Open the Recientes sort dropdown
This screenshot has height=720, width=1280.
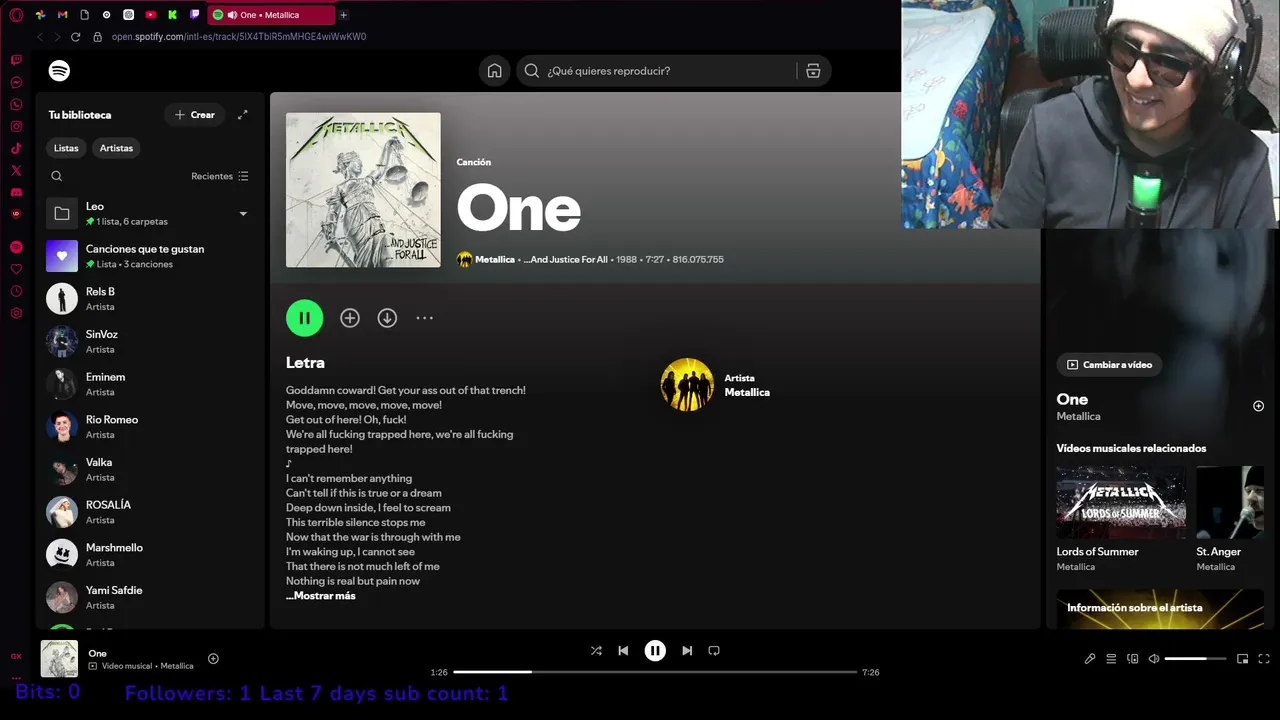tap(220, 176)
